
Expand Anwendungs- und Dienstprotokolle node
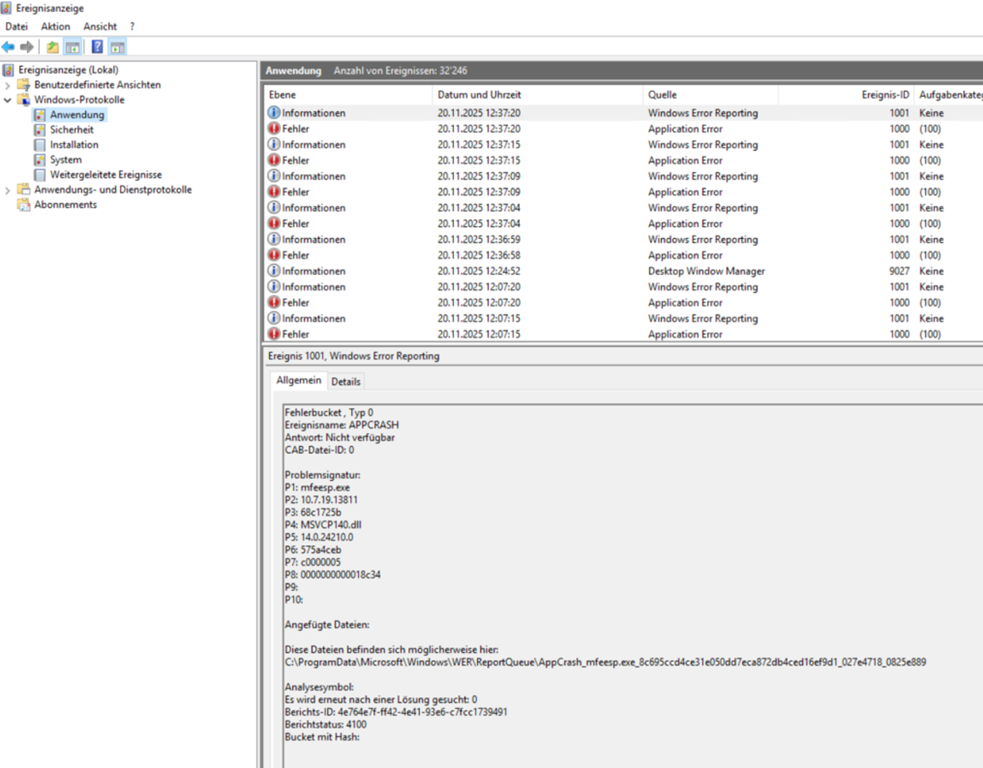(x=9, y=190)
